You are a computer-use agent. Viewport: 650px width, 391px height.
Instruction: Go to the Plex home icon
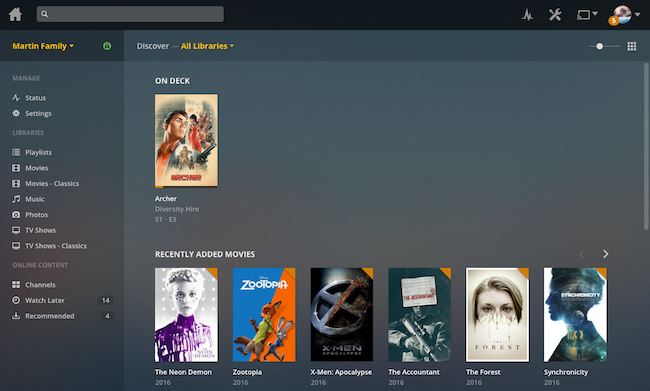coord(15,14)
